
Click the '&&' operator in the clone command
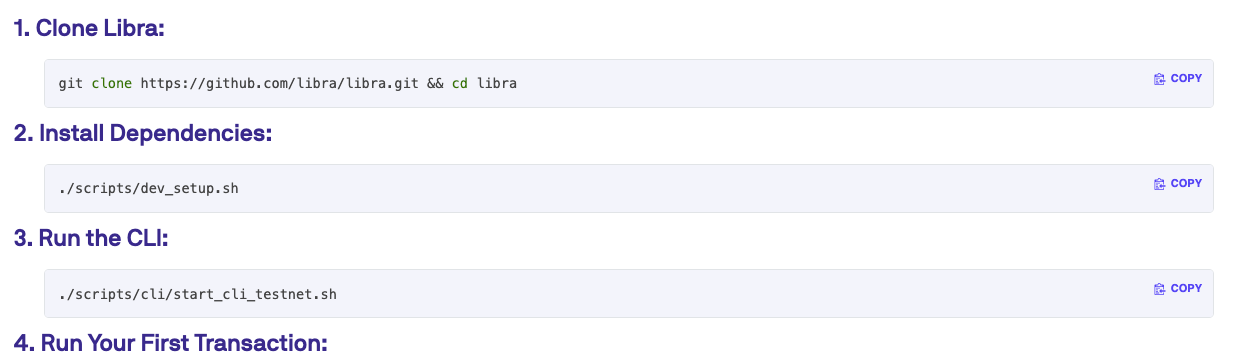(435, 83)
